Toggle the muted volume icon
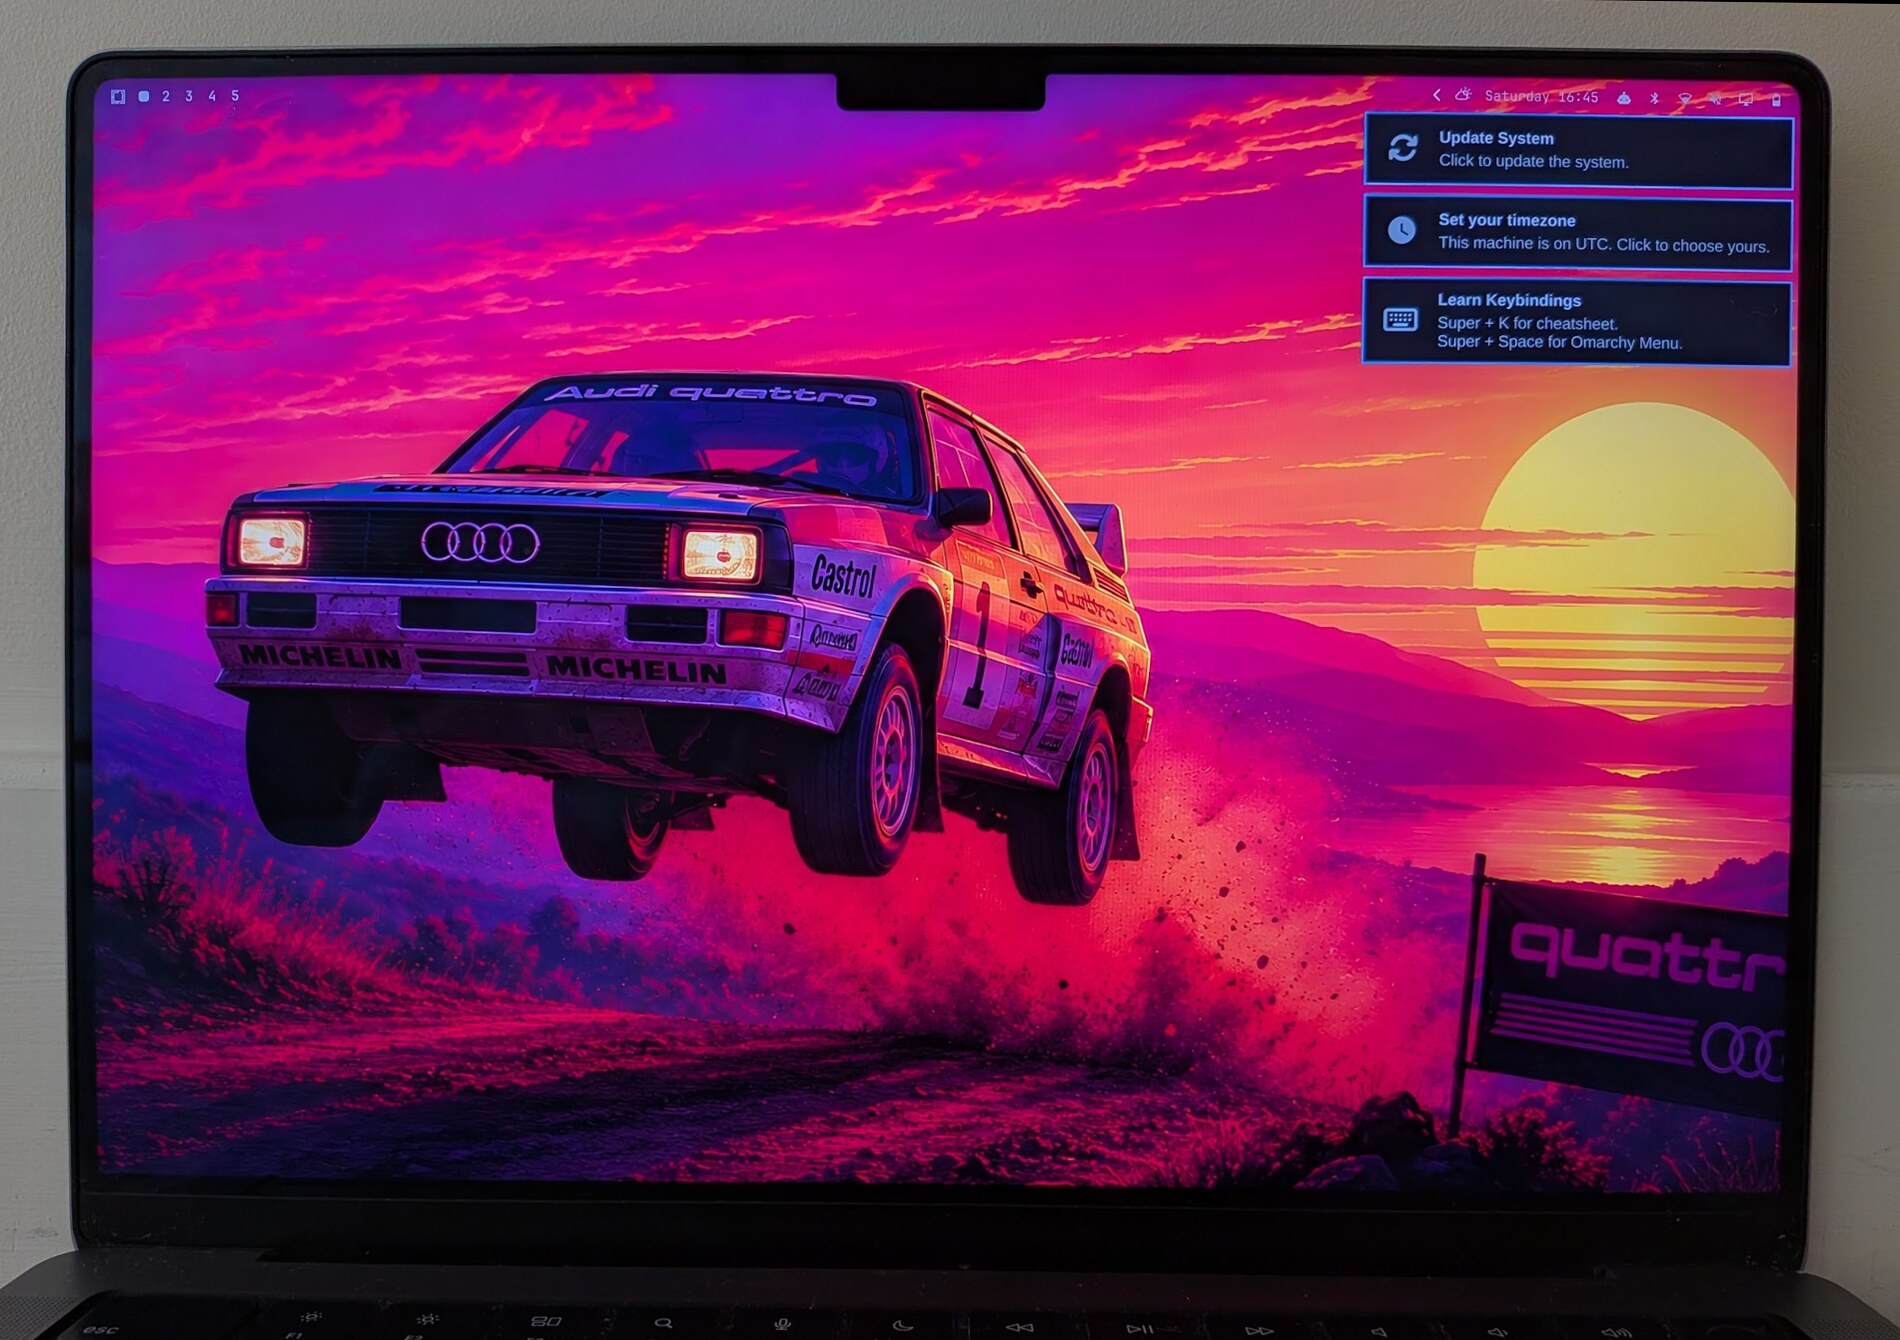 click(x=1716, y=99)
